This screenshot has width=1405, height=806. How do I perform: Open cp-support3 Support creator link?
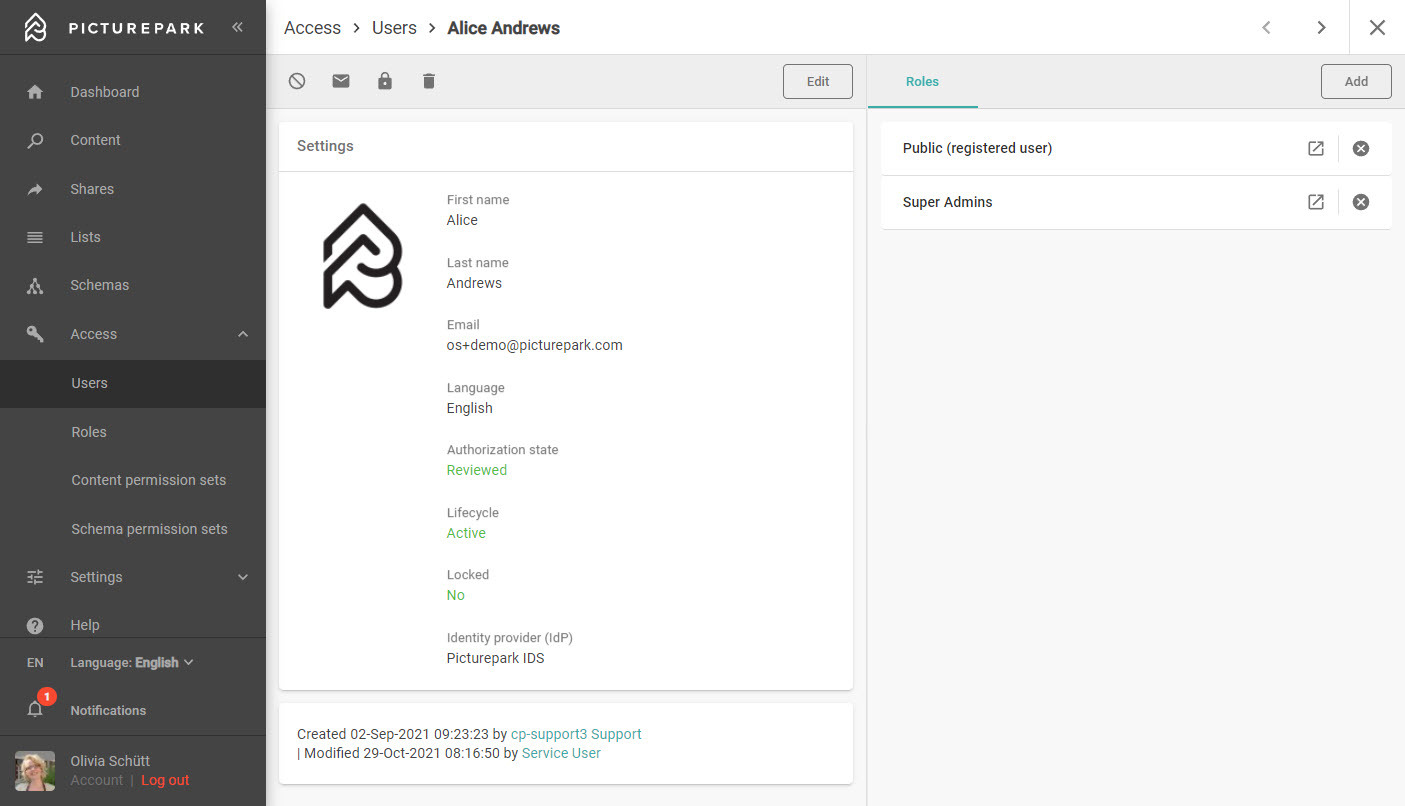click(x=576, y=734)
